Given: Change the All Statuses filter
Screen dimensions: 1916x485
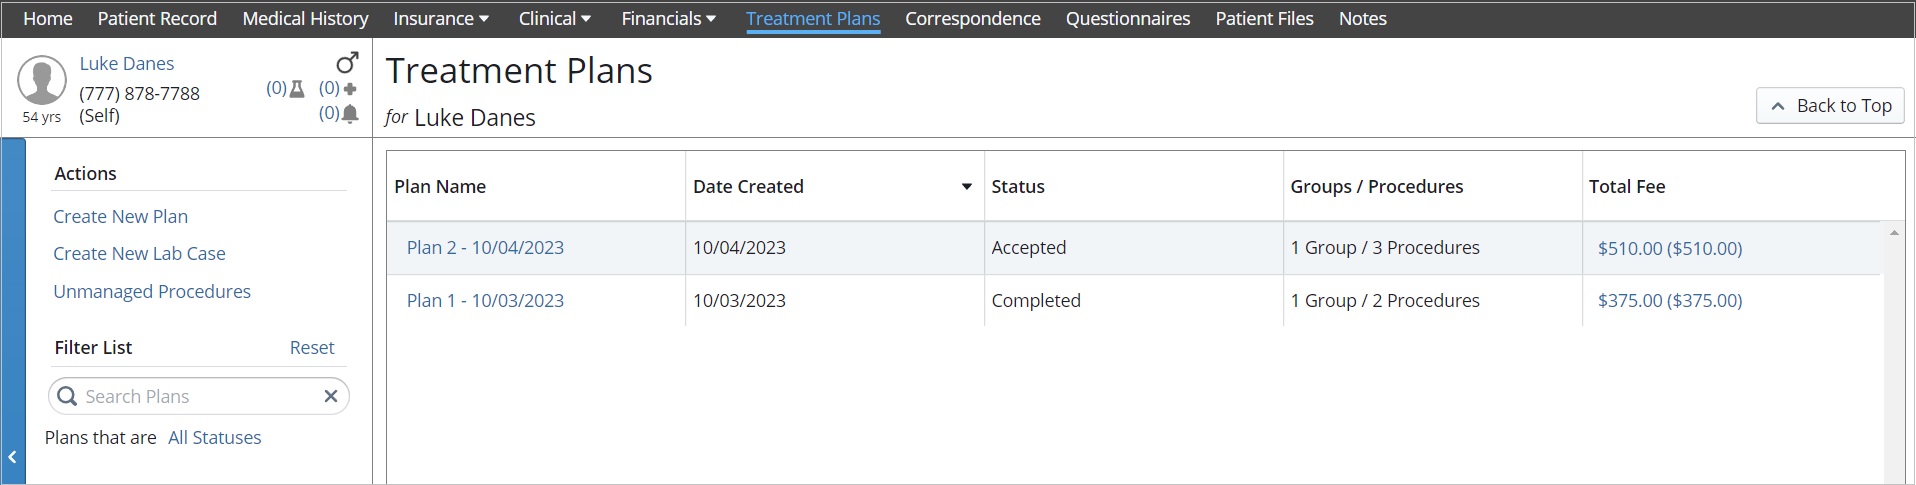Looking at the screenshot, I should click(x=214, y=438).
